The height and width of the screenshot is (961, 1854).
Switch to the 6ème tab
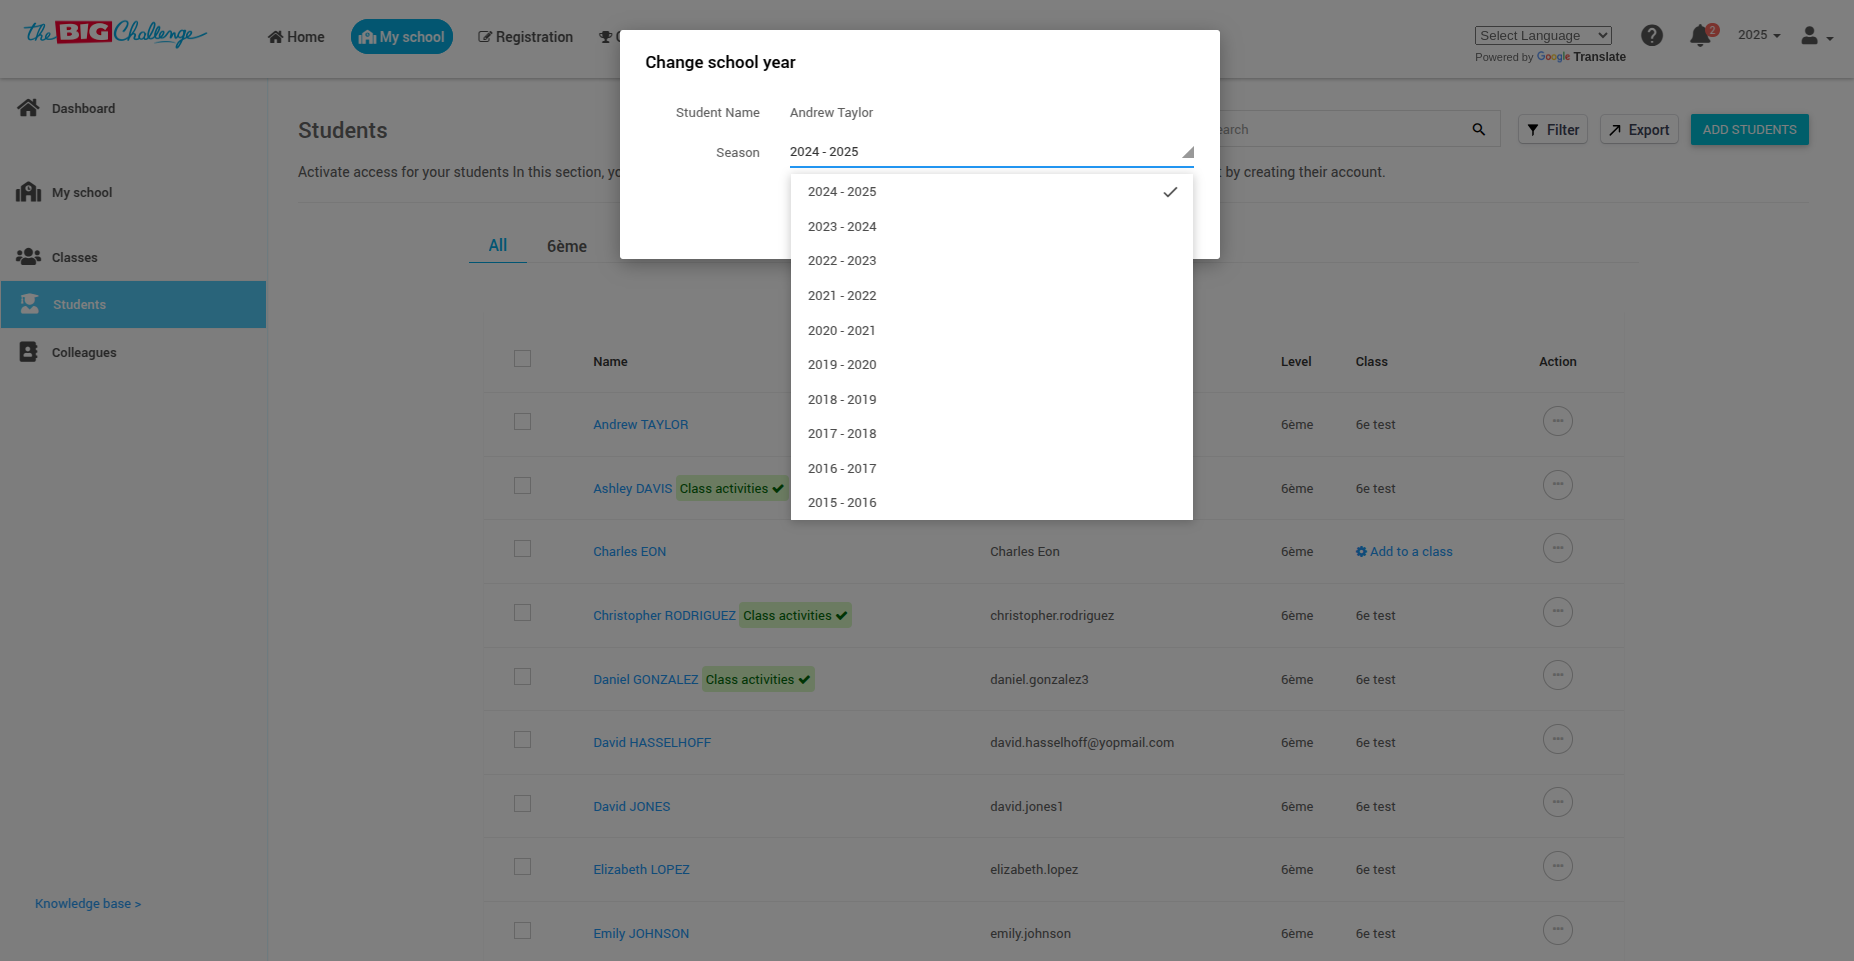(x=566, y=246)
